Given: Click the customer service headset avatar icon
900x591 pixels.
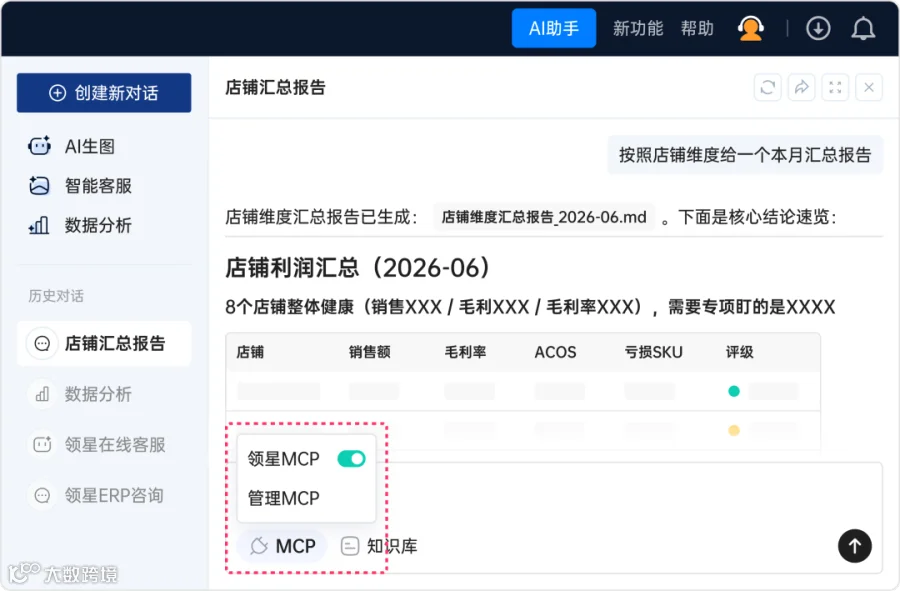Looking at the screenshot, I should click(750, 28).
